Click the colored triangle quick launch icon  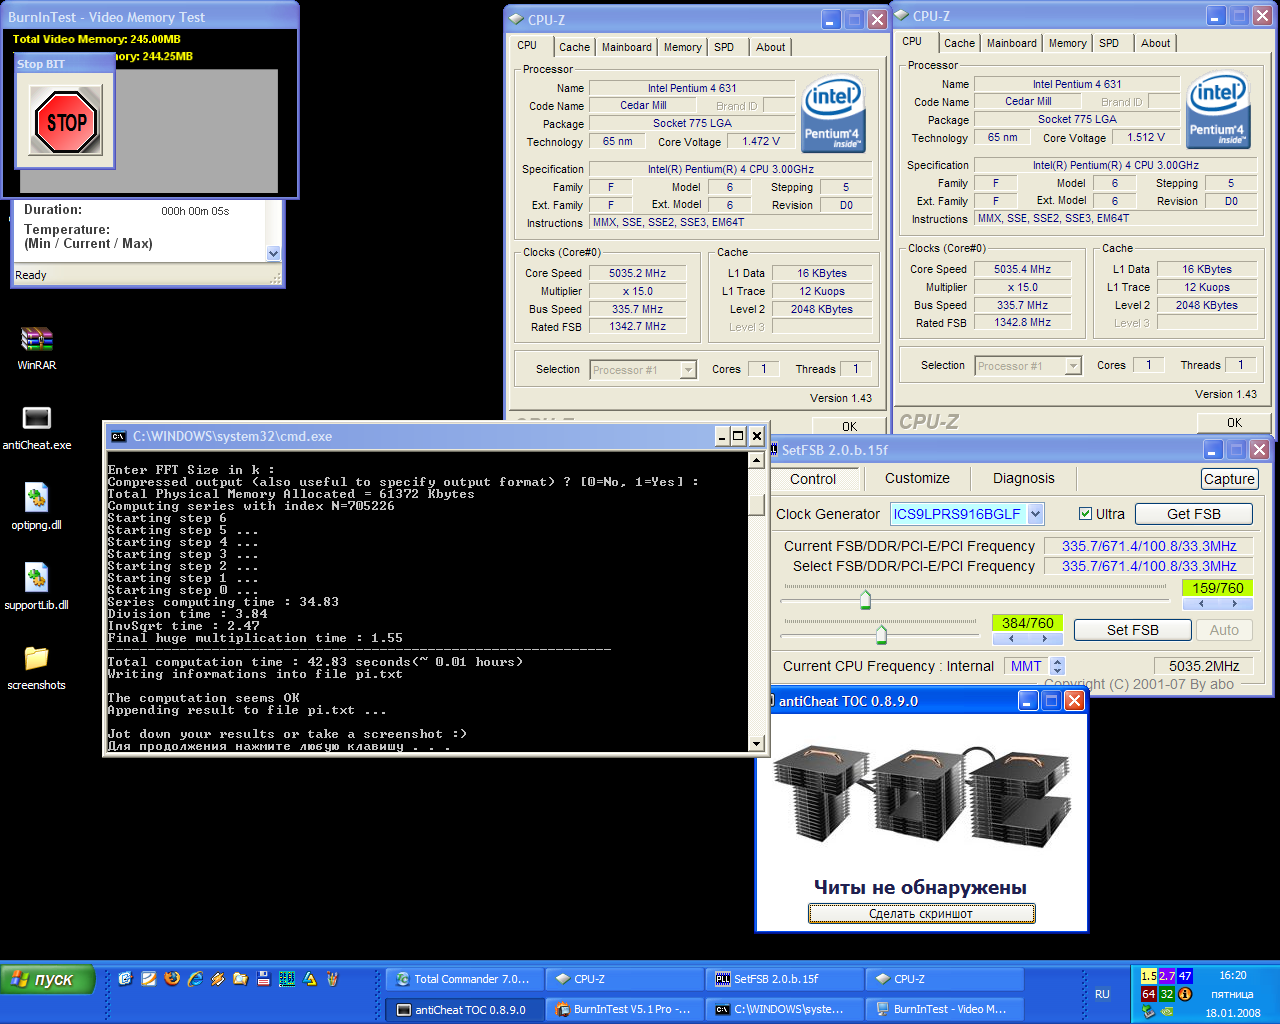pyautogui.click(x=309, y=979)
